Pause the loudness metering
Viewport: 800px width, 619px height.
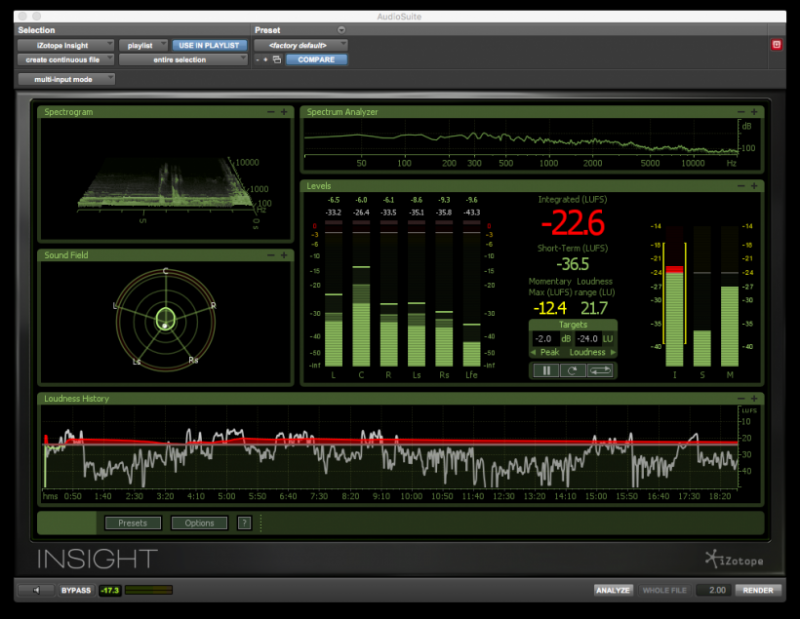[546, 370]
